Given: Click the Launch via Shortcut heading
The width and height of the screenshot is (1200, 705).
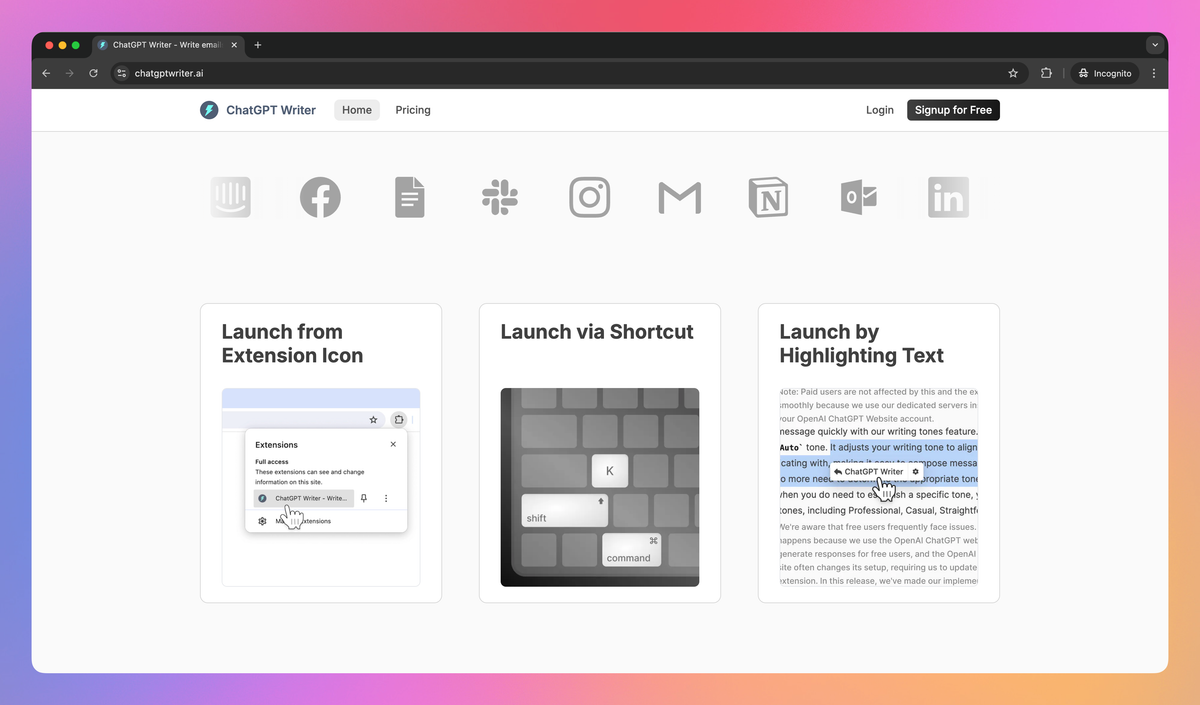Looking at the screenshot, I should pos(597,332).
